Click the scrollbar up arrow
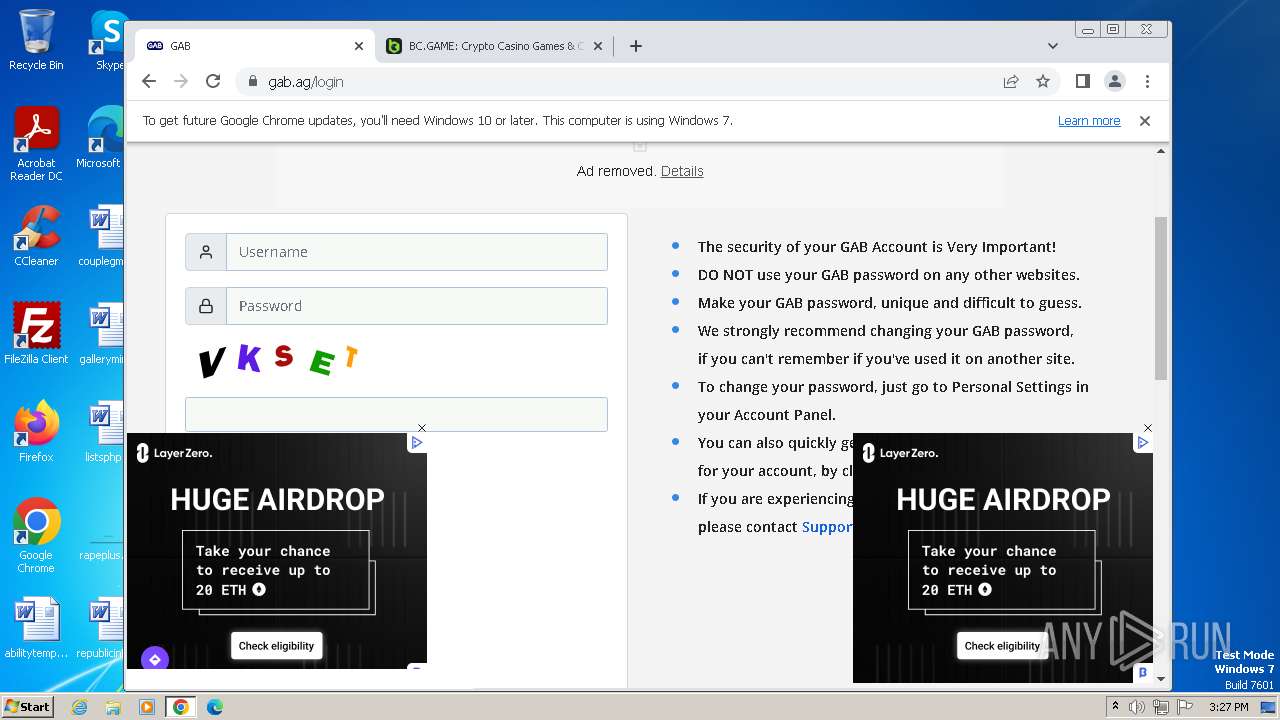This screenshot has width=1280, height=720. point(1161,151)
